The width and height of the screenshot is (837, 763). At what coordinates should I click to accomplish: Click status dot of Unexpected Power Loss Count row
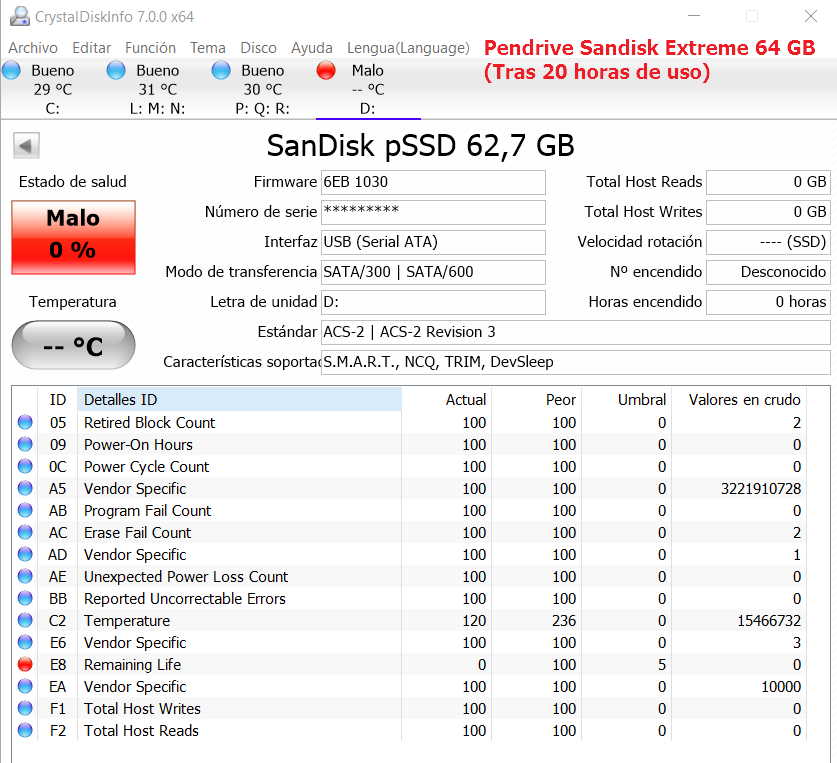pyautogui.click(x=25, y=576)
